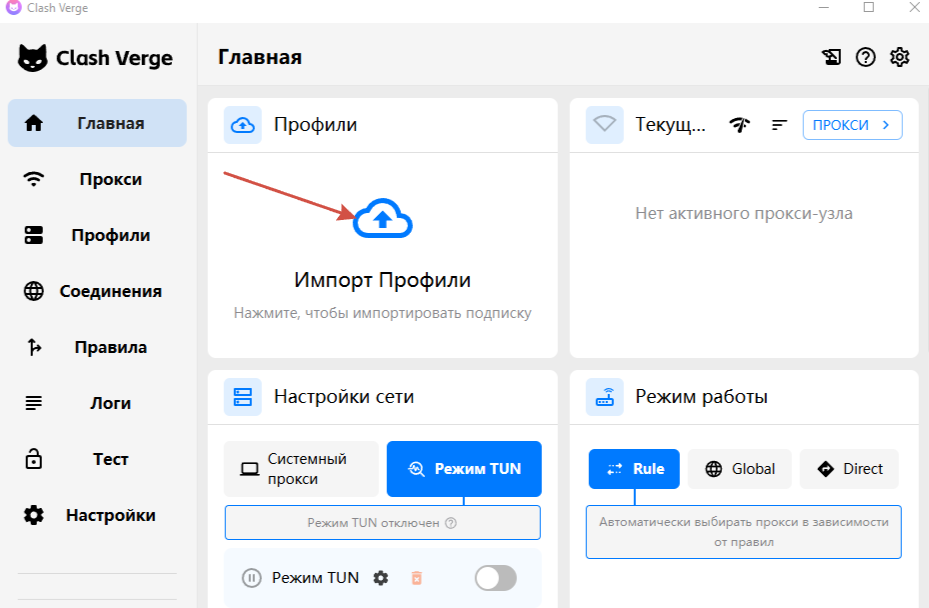Viewport: 929px width, 608px height.
Task: Open TUN mode gear settings
Action: (380, 578)
